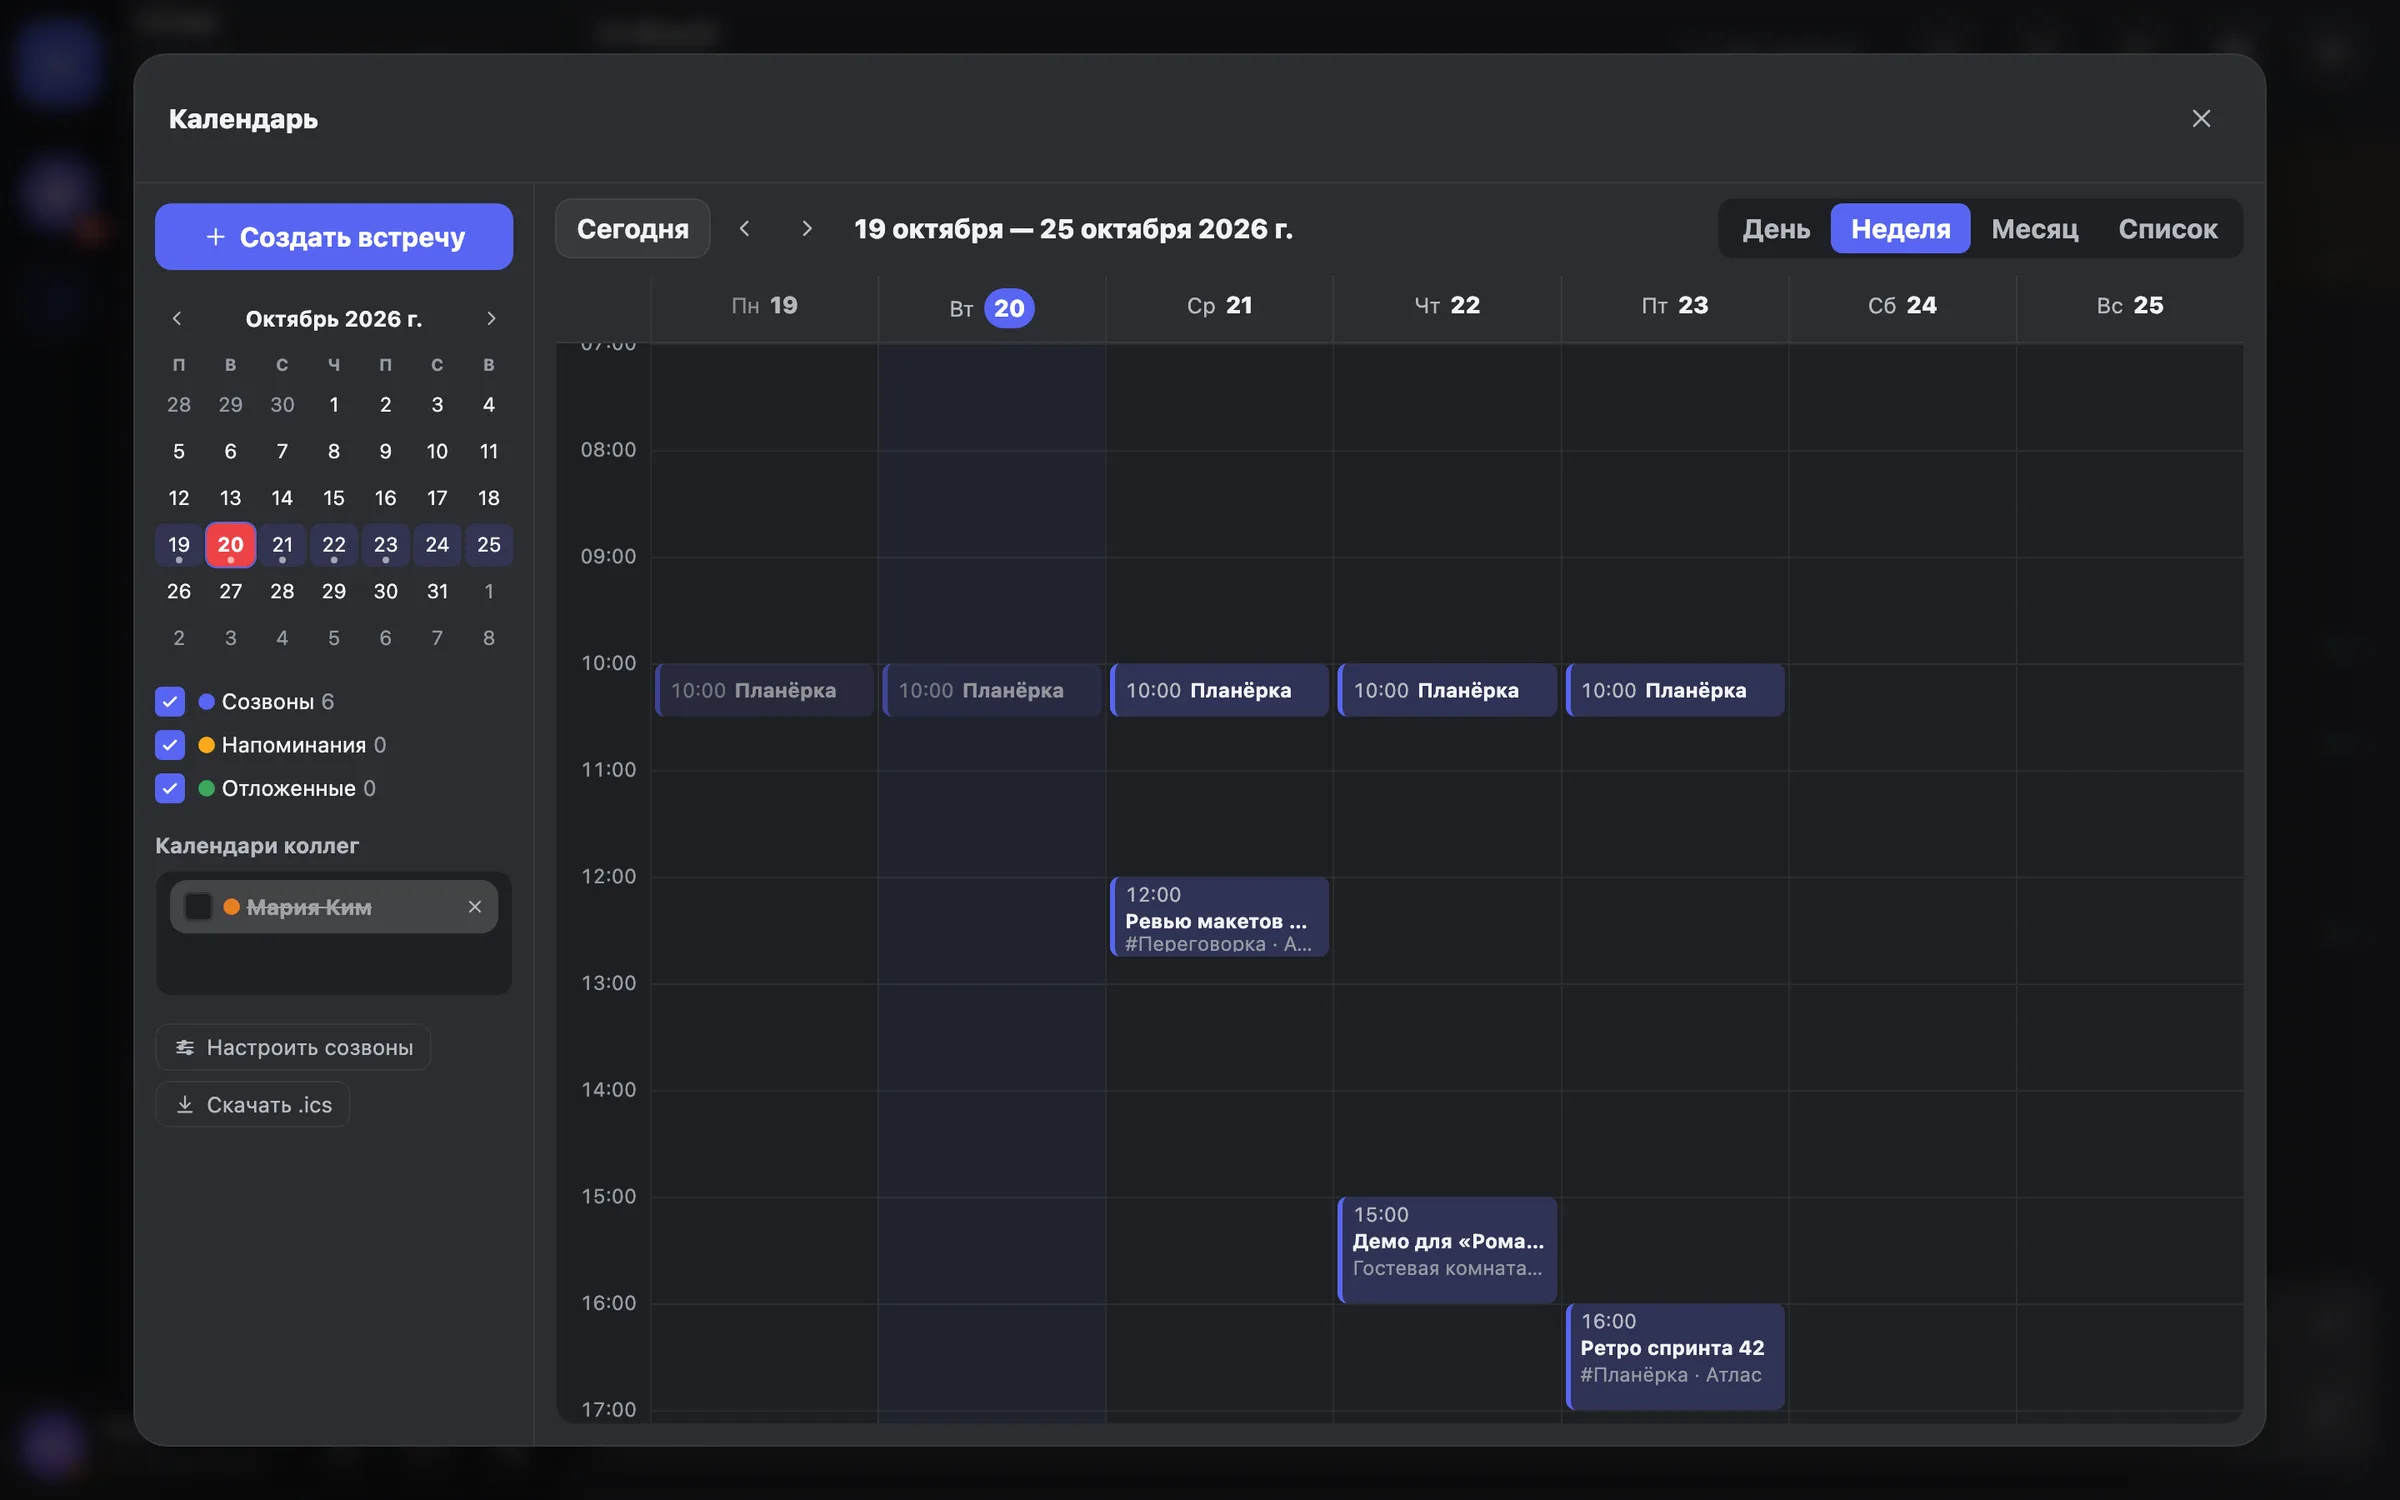Switch to День view
The width and height of the screenshot is (2400, 1500).
(x=1776, y=229)
